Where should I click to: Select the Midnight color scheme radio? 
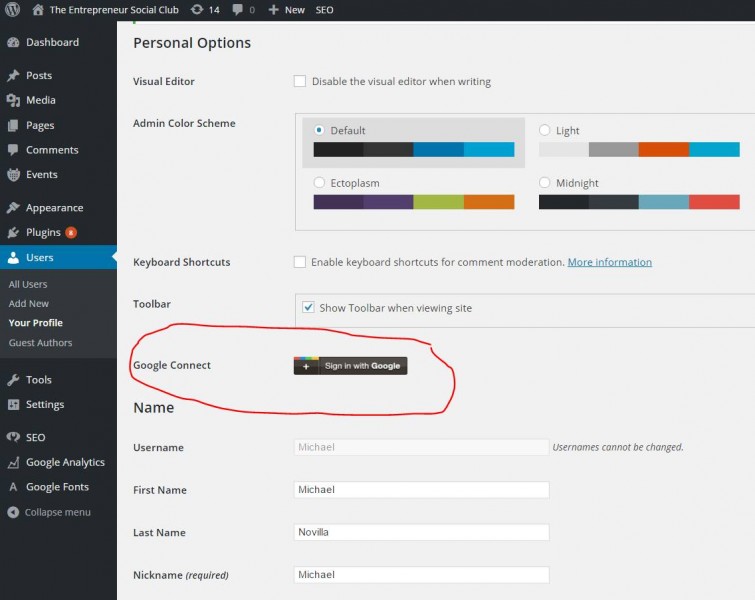click(x=545, y=183)
